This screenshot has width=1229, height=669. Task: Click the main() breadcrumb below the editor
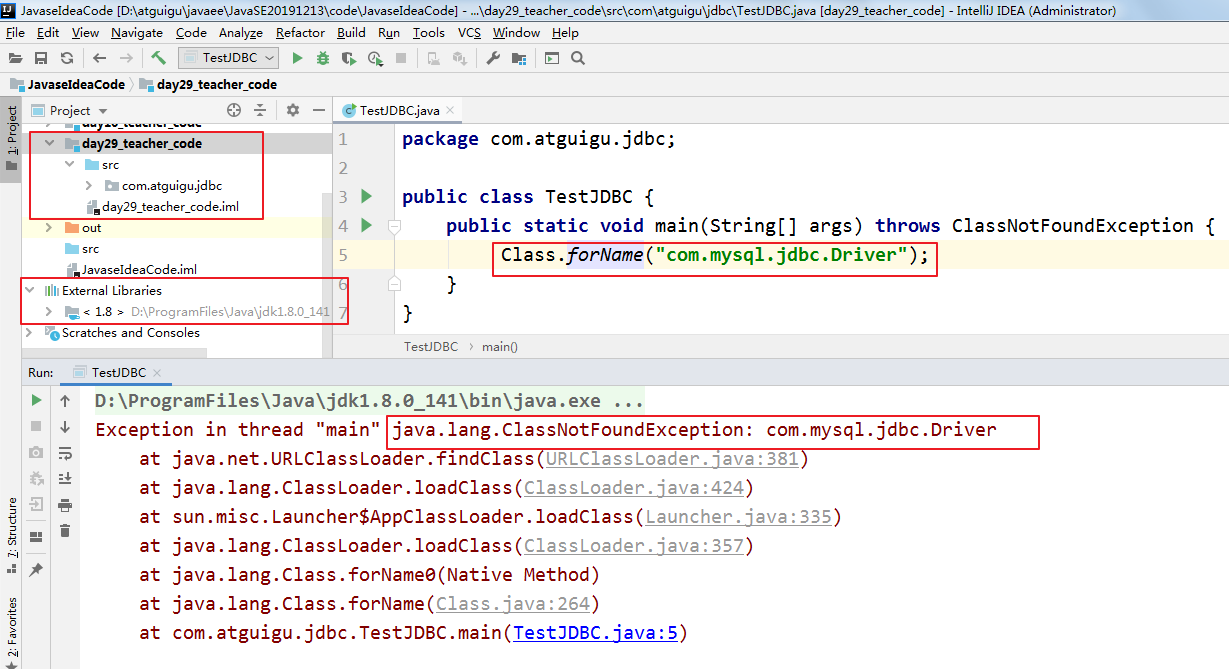click(500, 347)
